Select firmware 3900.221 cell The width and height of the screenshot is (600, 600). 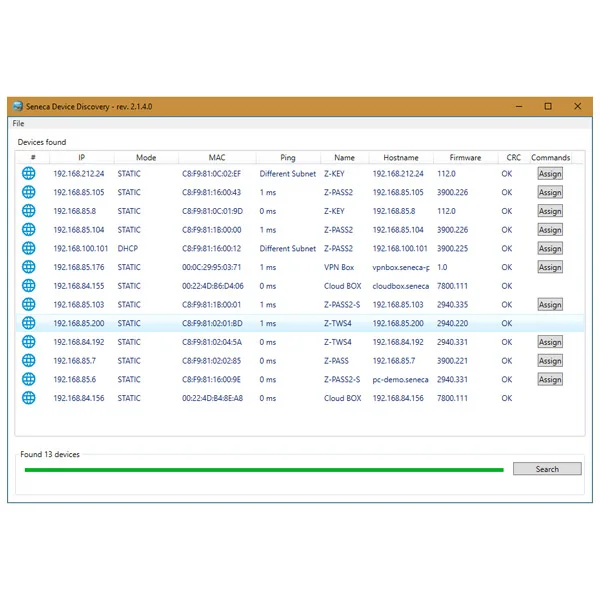point(452,360)
